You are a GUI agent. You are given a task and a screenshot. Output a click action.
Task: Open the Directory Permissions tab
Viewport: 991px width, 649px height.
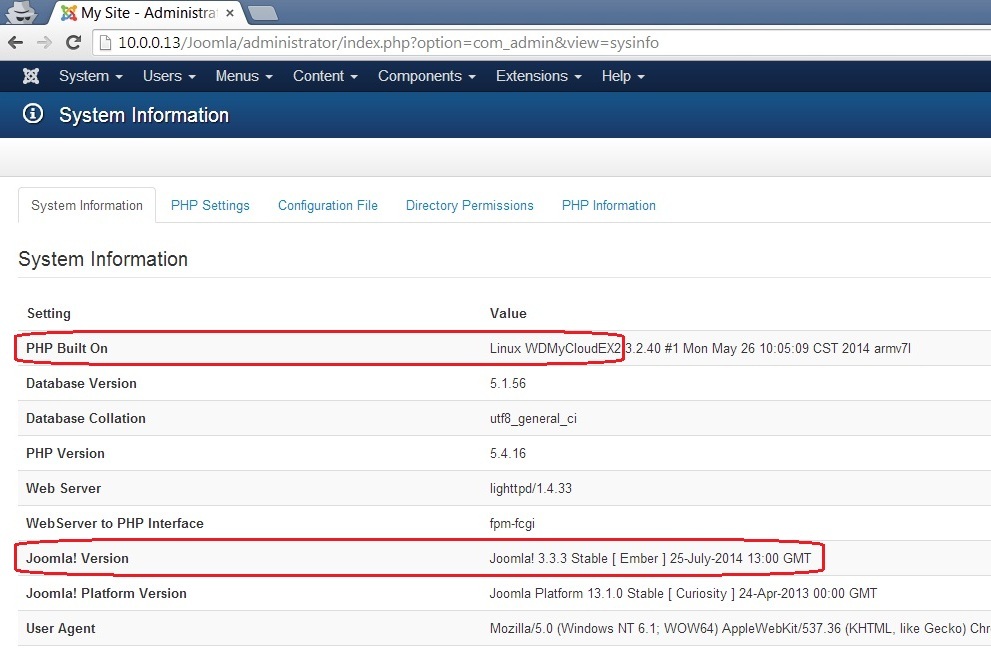pyautogui.click(x=470, y=205)
